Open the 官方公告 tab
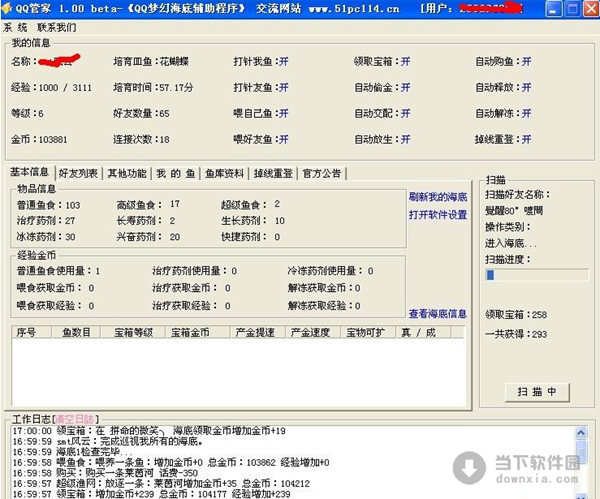600x499 pixels. pos(322,174)
